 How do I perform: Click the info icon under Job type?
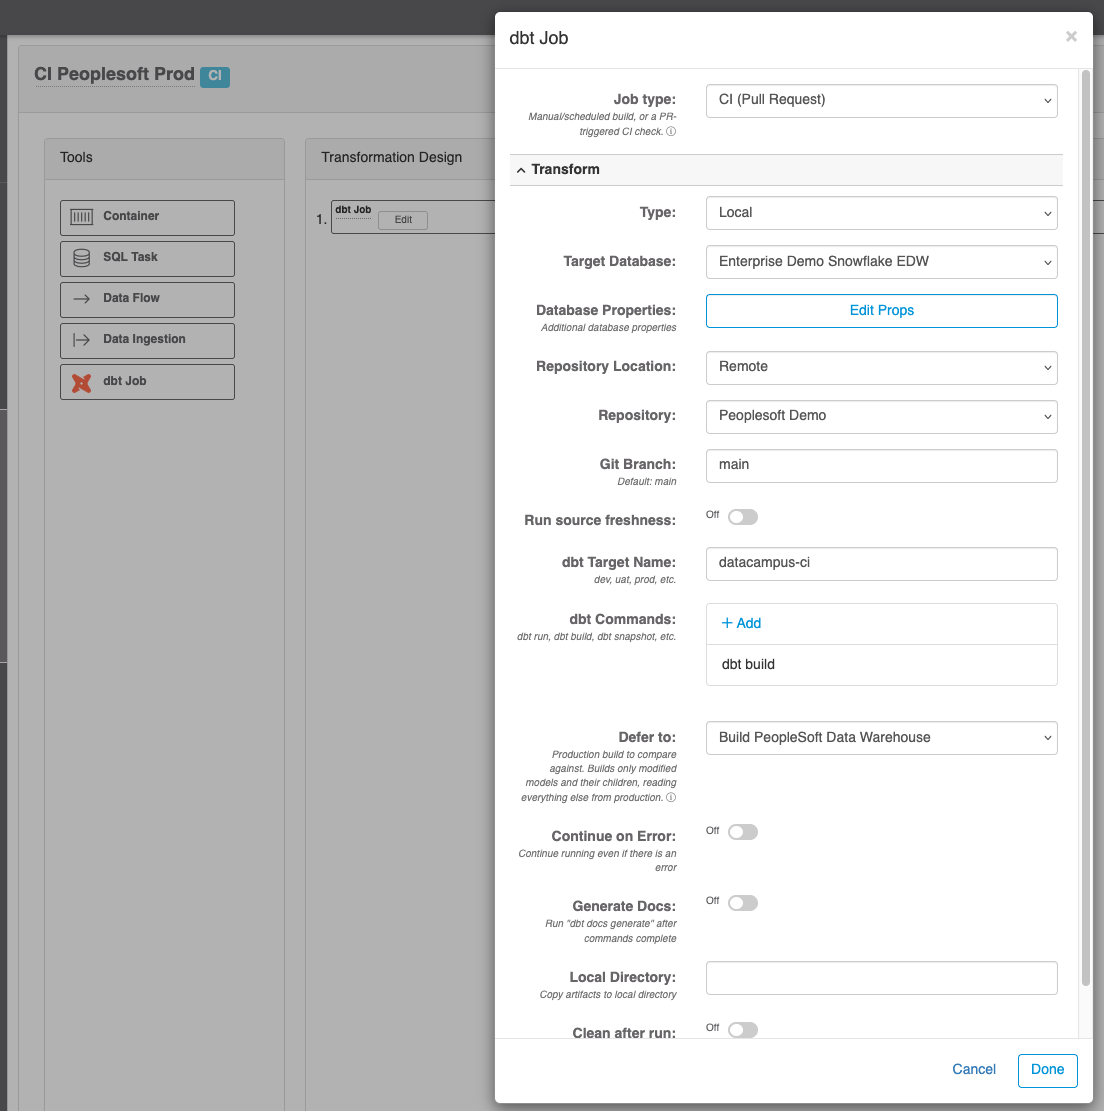click(671, 132)
